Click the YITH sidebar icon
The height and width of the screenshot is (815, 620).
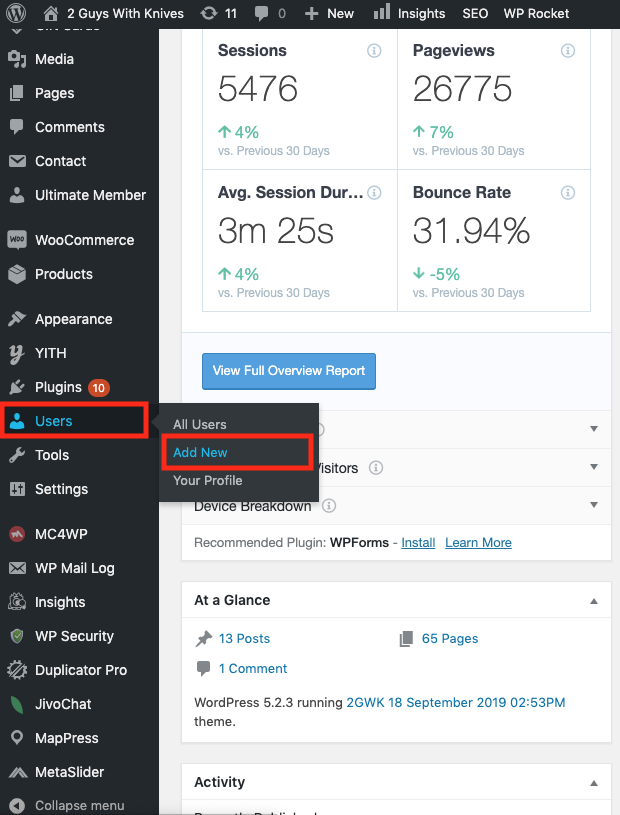point(17,353)
